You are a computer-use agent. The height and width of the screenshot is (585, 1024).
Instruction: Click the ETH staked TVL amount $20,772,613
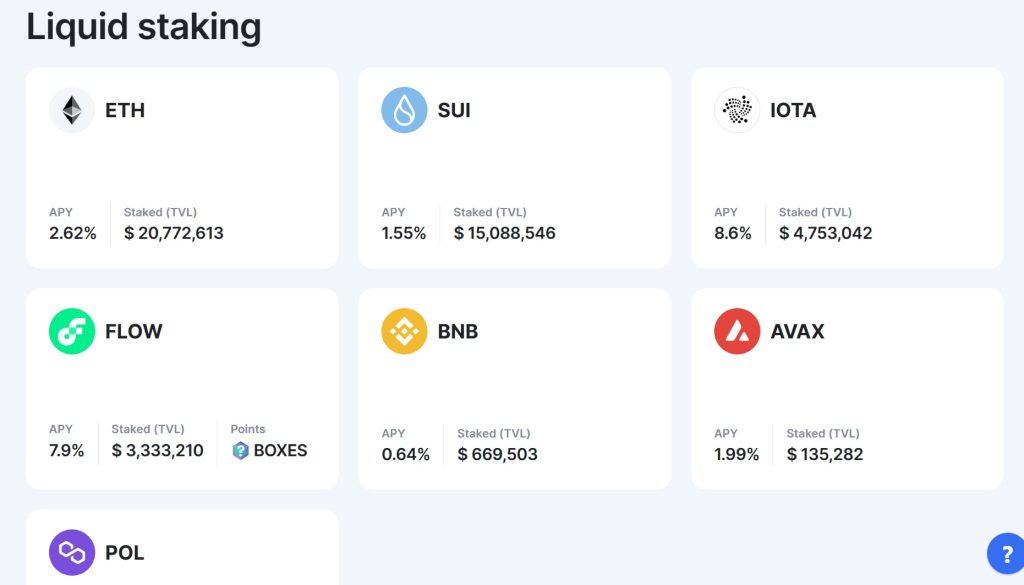(x=174, y=233)
